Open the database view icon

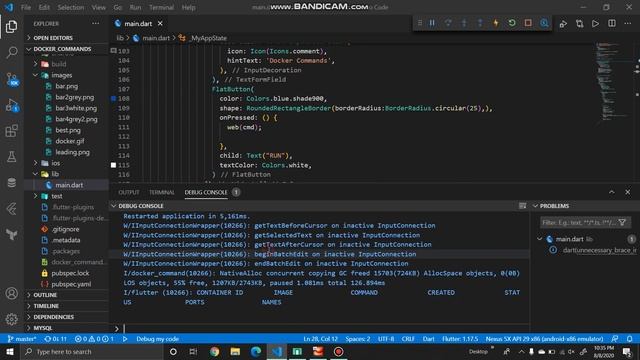[11, 182]
